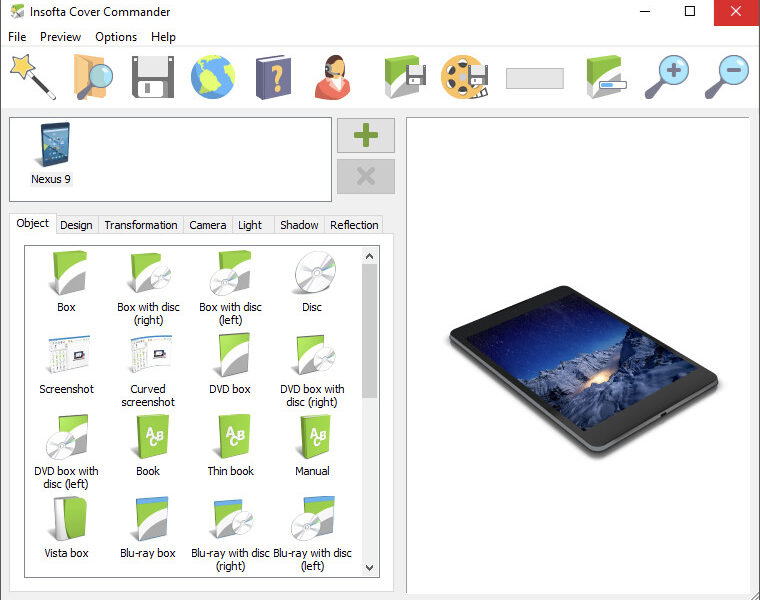Screen dimensions: 760x600
Task: Add new object with green plus button
Action: (x=366, y=135)
